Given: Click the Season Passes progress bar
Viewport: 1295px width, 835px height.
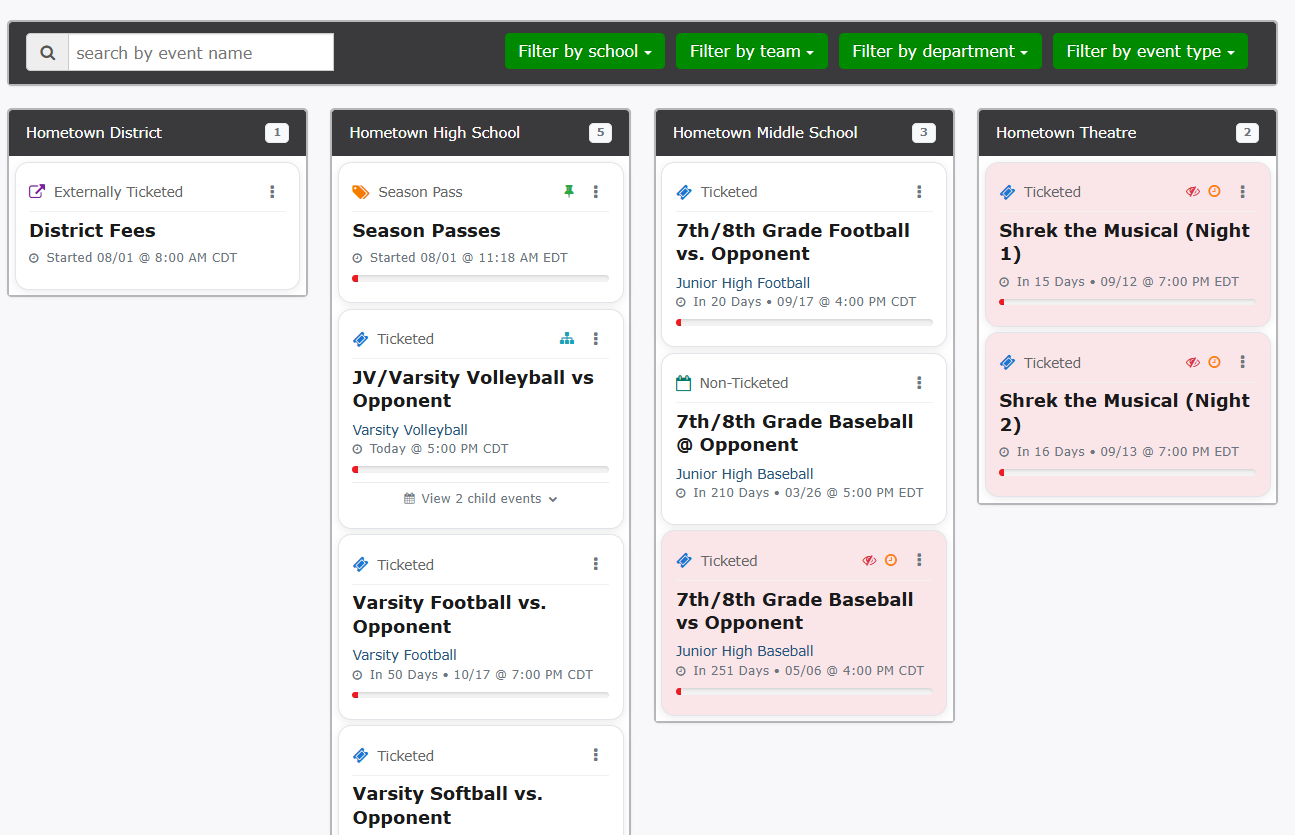Looking at the screenshot, I should pyautogui.click(x=481, y=279).
